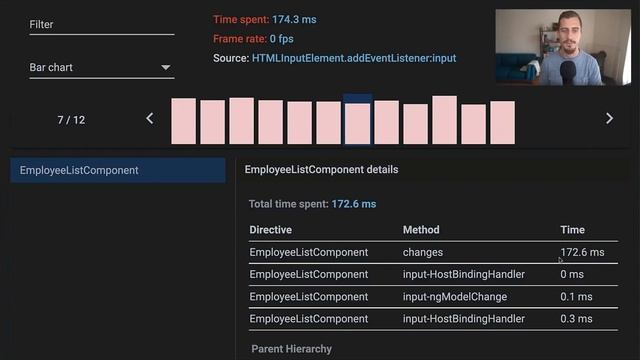
Task: Click the webcam video thumbnail
Action: [x=563, y=47]
